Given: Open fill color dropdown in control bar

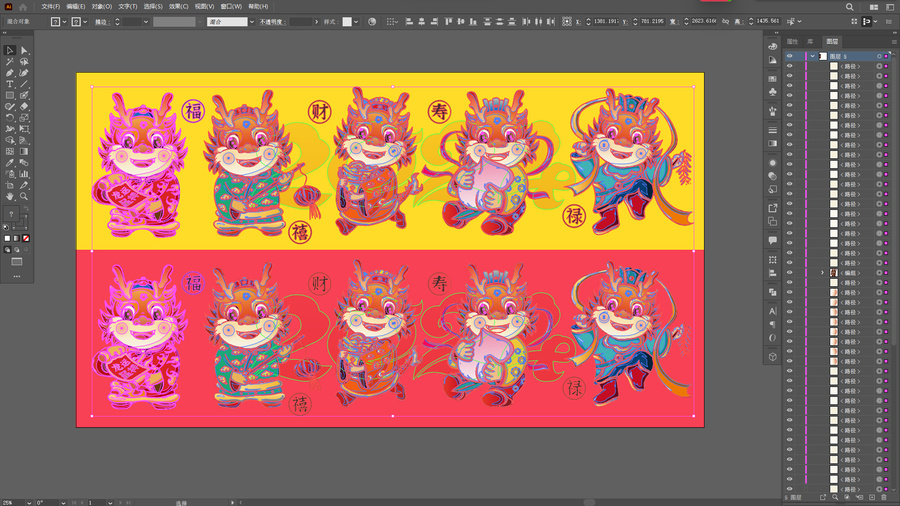Looking at the screenshot, I should [64, 22].
